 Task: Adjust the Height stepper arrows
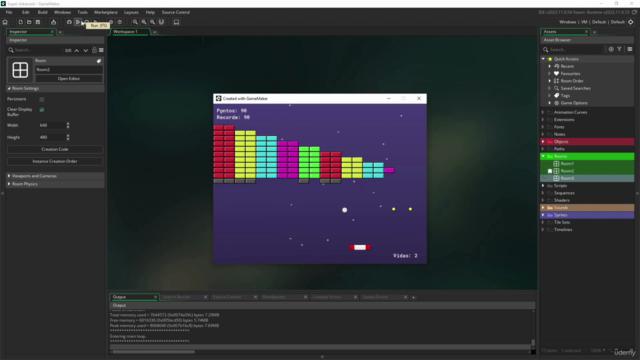[x=68, y=137]
